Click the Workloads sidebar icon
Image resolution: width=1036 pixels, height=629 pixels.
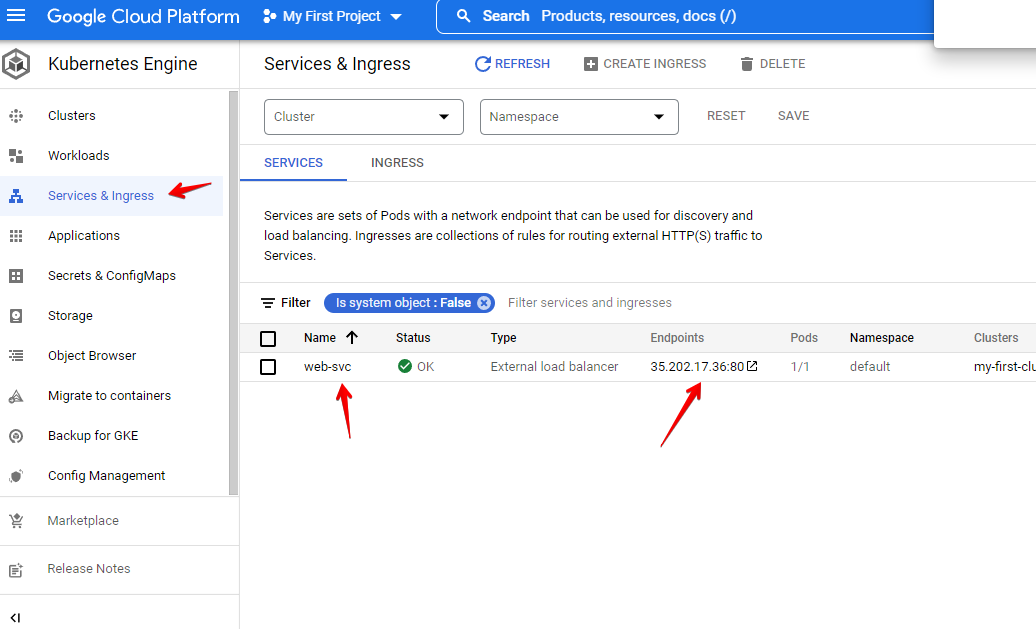16,156
